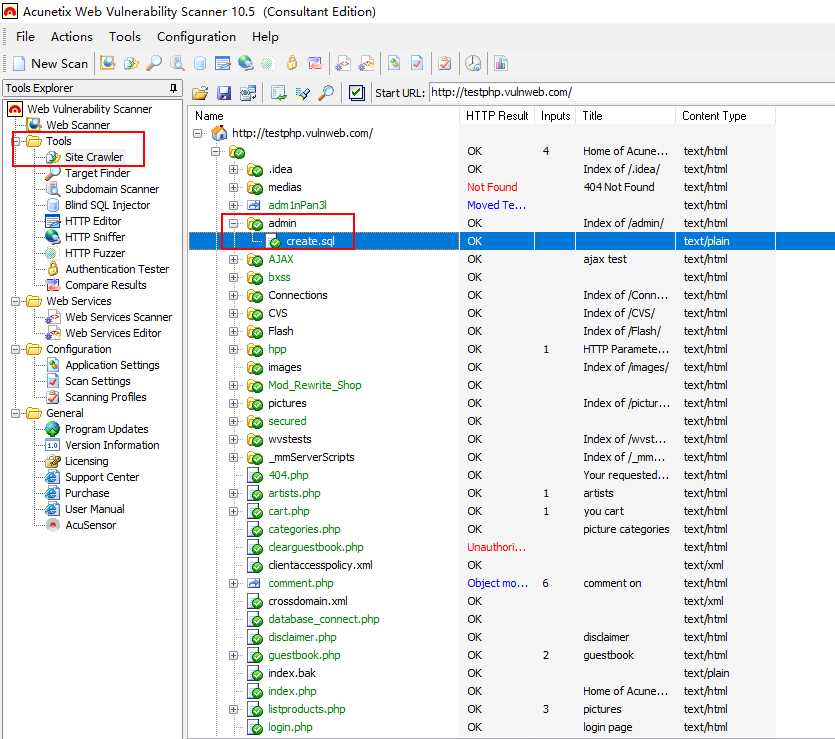The image size is (835, 739).
Task: Open Web Services Scanner toolbar icon
Action: click(x=343, y=63)
